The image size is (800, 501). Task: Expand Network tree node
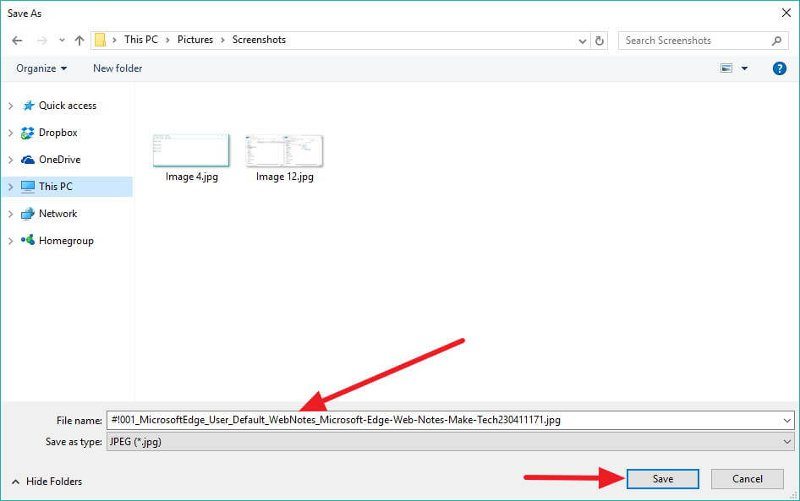10,214
